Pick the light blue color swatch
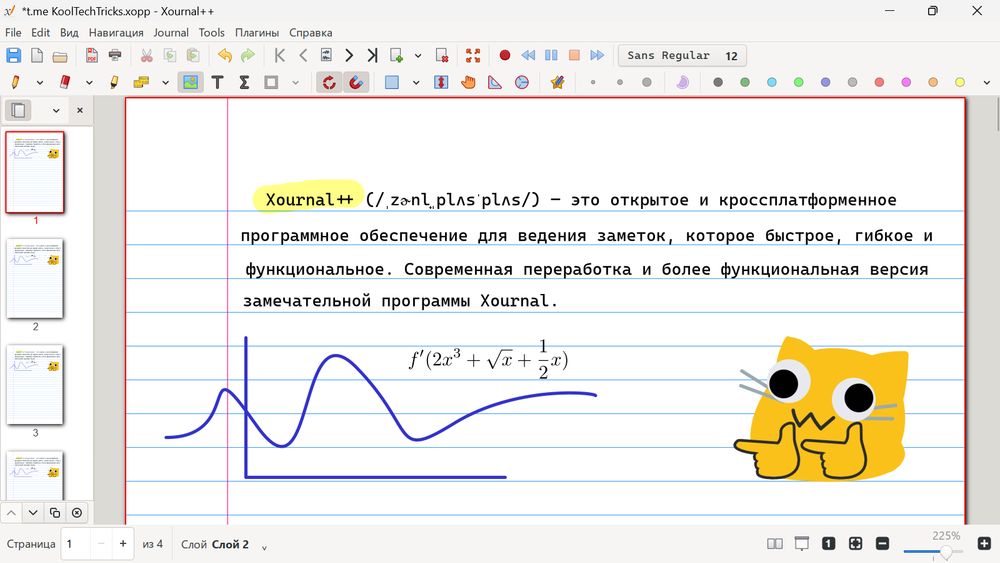 [x=772, y=82]
